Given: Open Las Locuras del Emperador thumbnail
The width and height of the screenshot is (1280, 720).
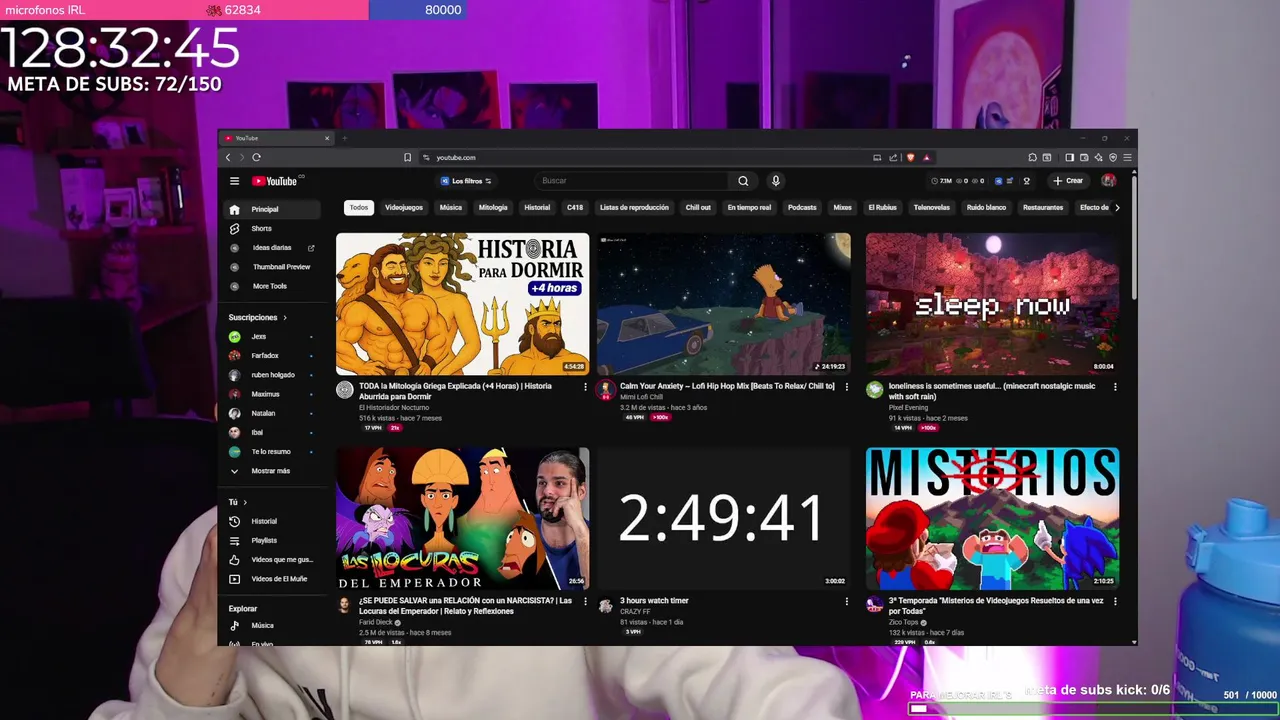Looking at the screenshot, I should 463,518.
